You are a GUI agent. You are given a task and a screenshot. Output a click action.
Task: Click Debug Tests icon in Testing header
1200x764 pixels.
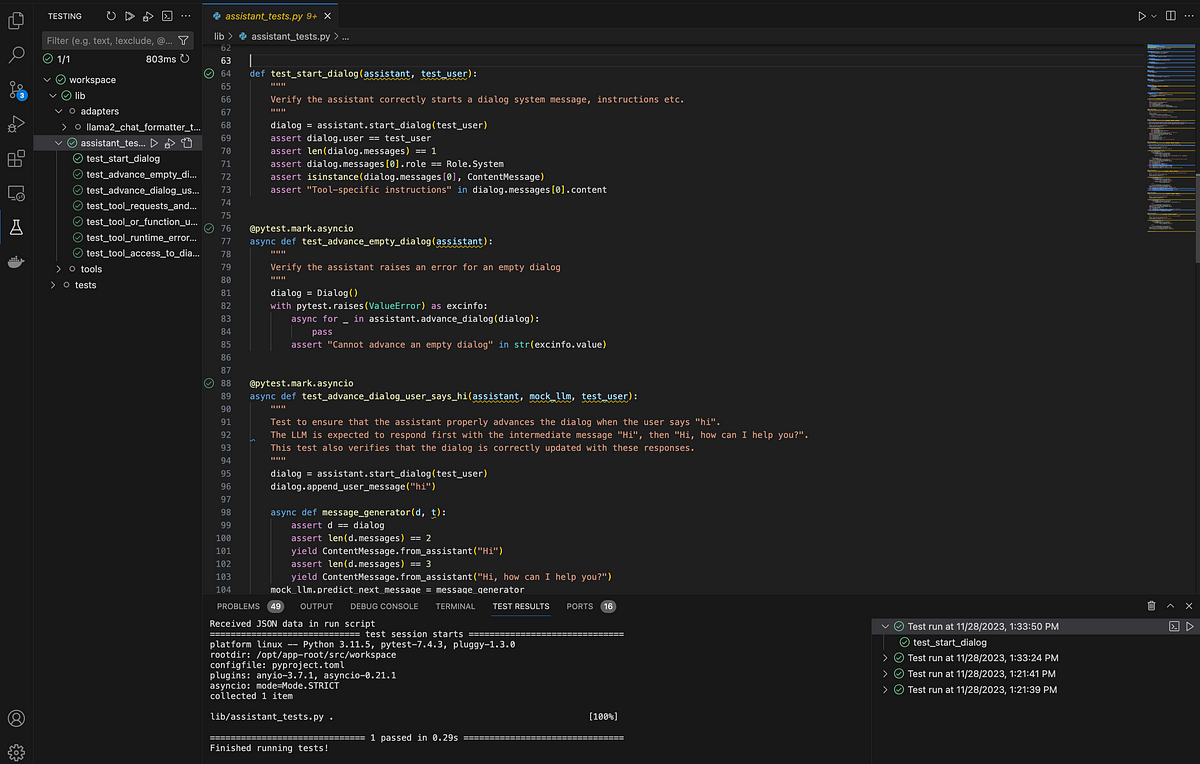point(148,17)
